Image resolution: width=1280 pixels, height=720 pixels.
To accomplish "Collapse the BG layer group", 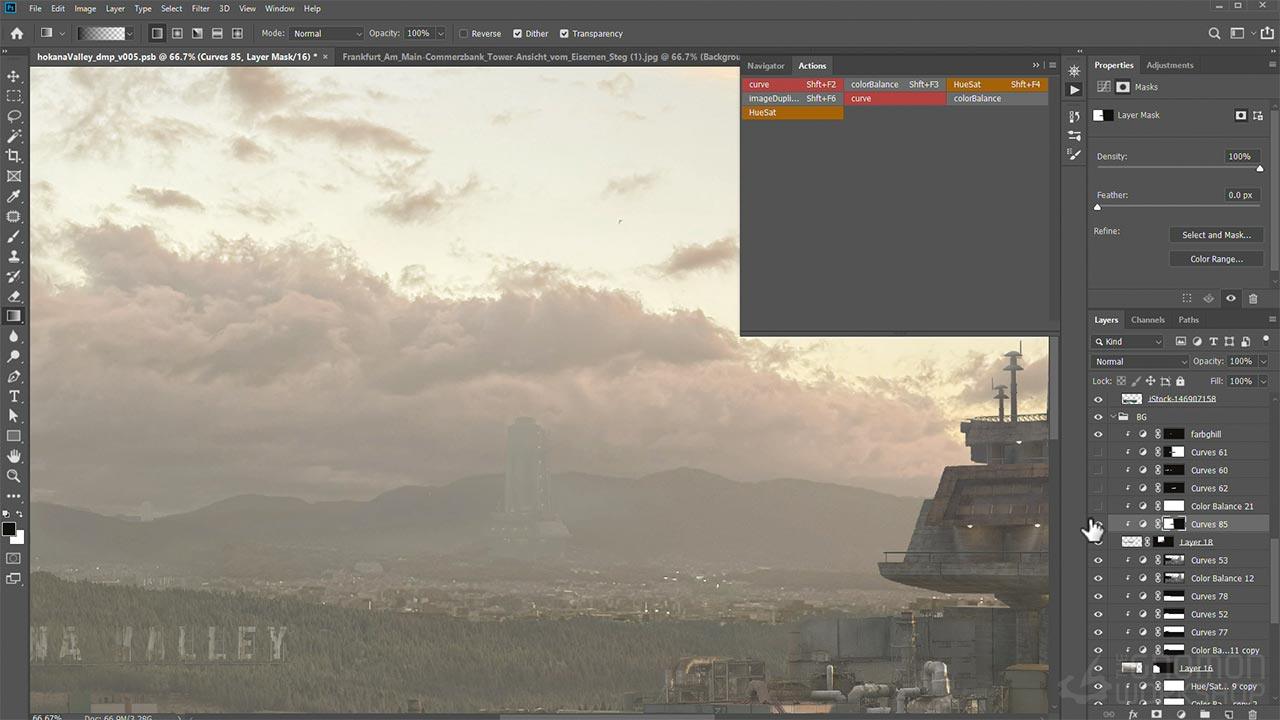I will coord(1113,417).
